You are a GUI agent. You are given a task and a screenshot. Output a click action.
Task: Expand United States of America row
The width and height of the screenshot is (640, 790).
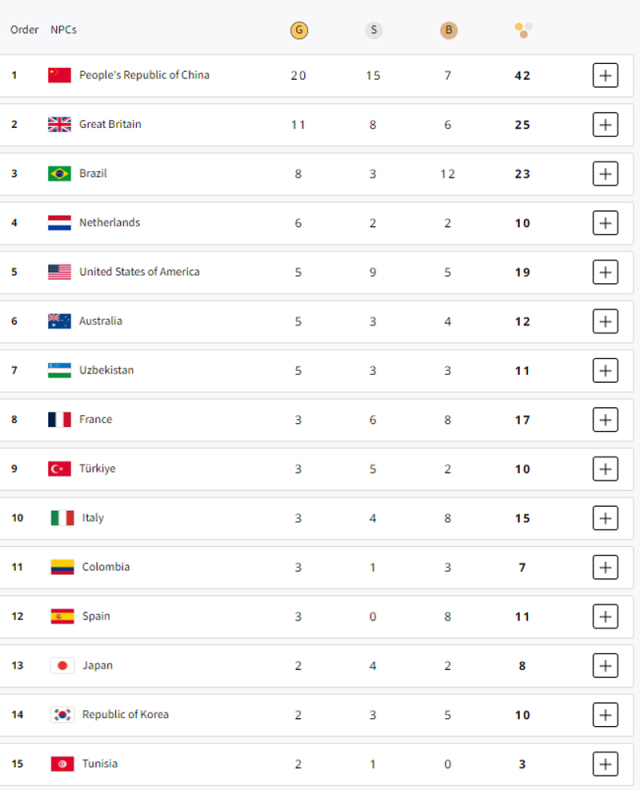(x=605, y=272)
